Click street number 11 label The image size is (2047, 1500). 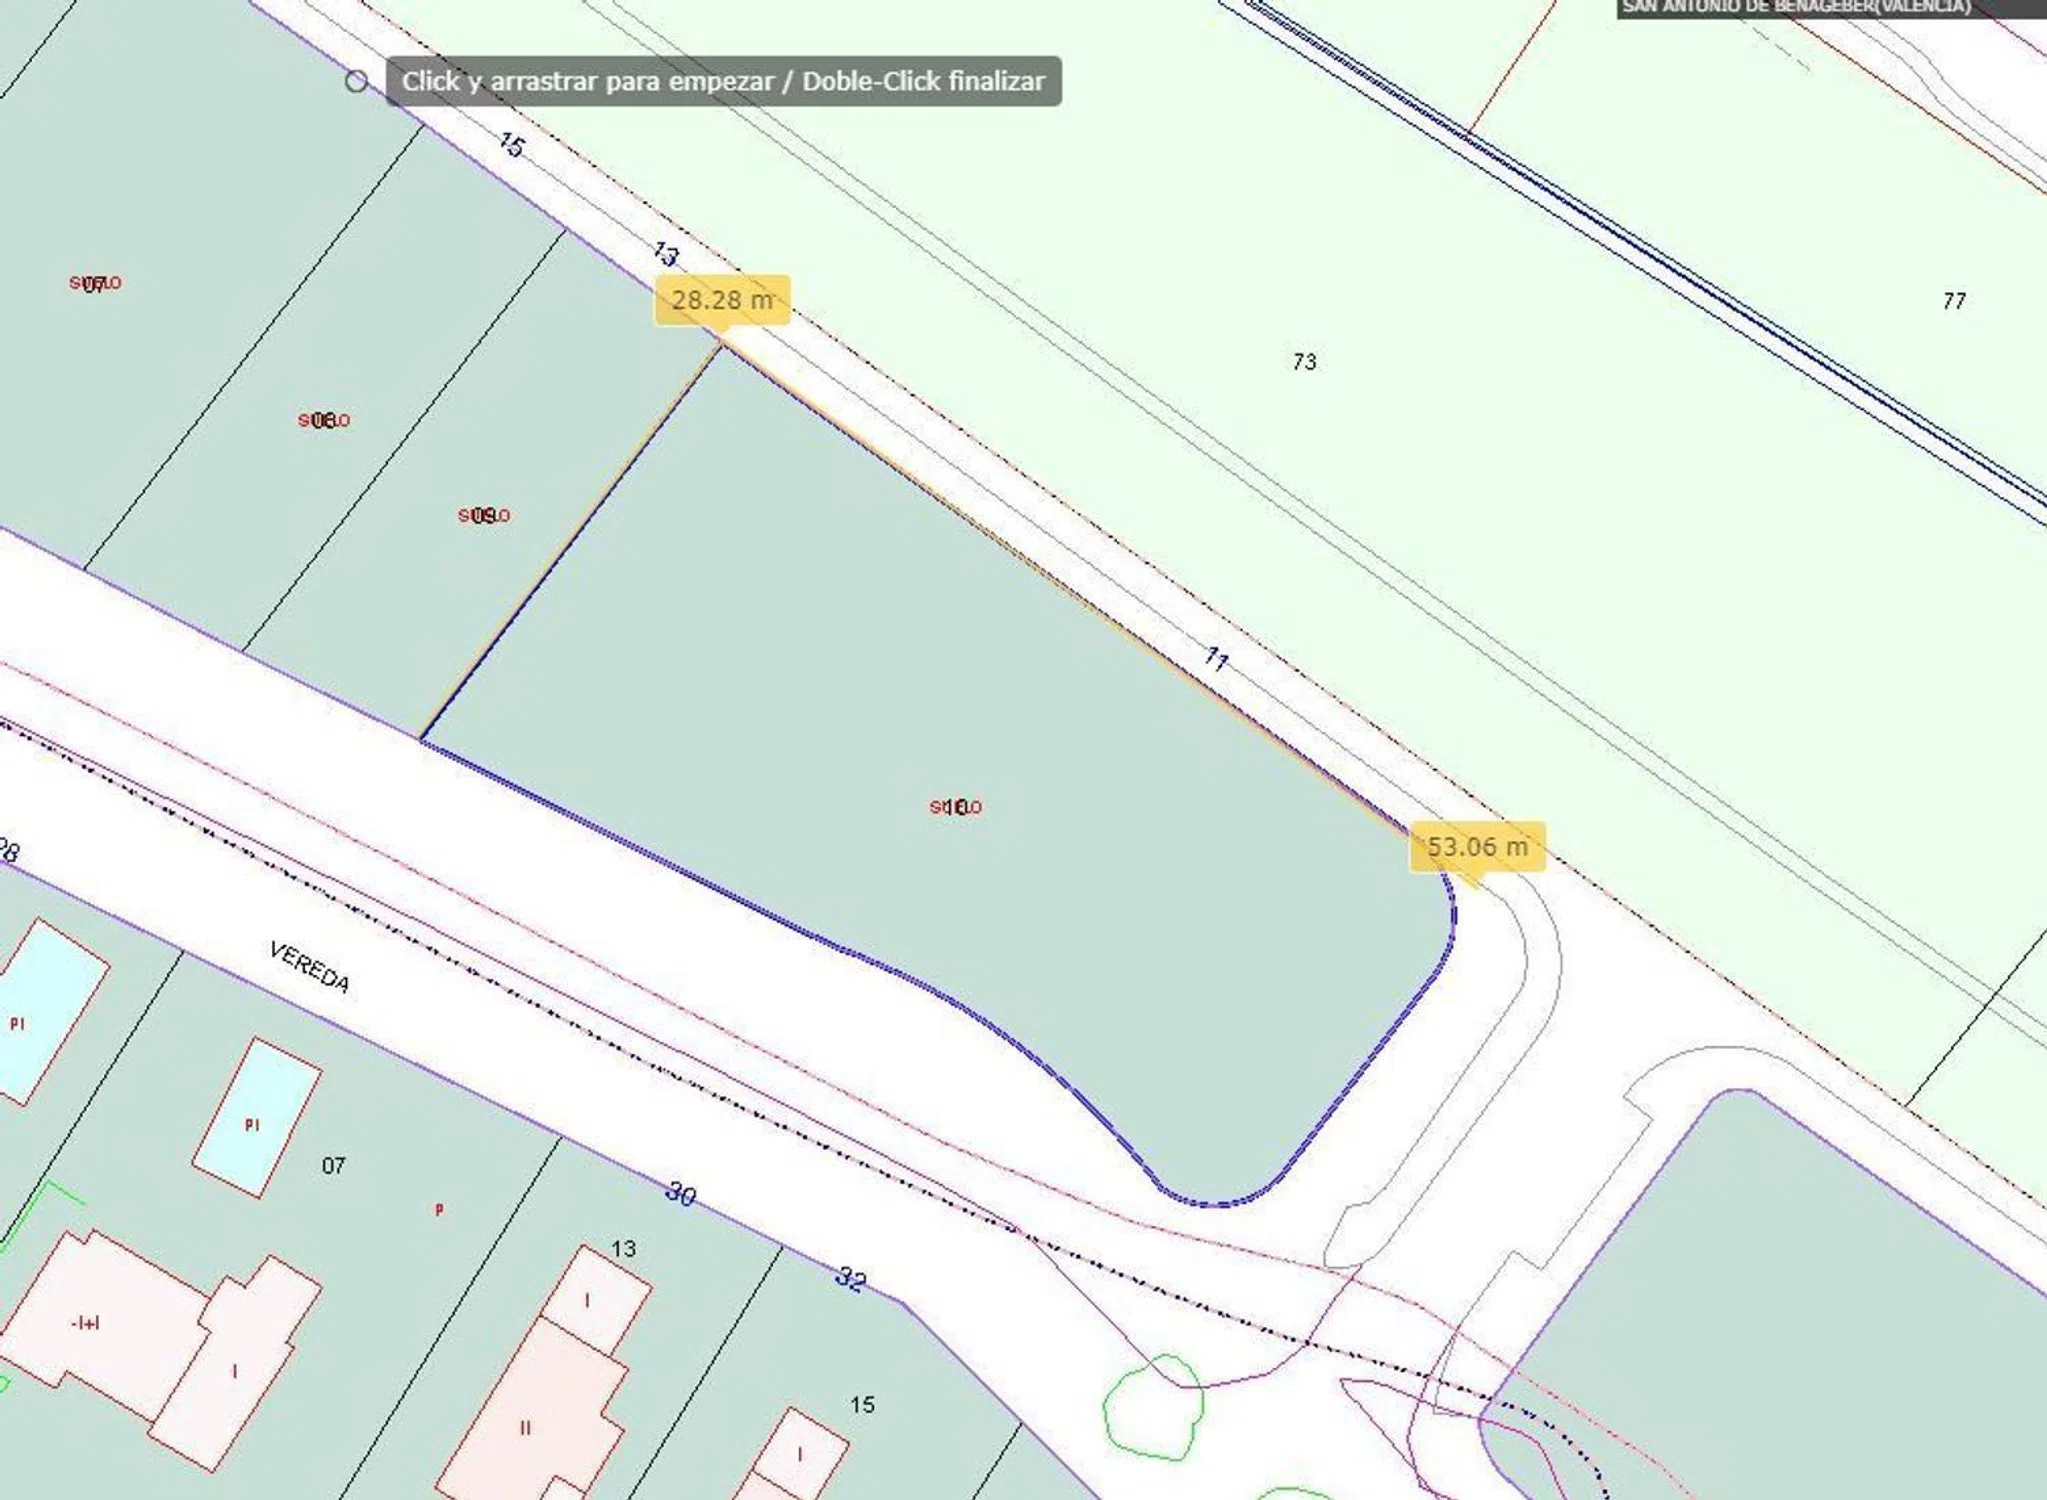tap(1216, 658)
